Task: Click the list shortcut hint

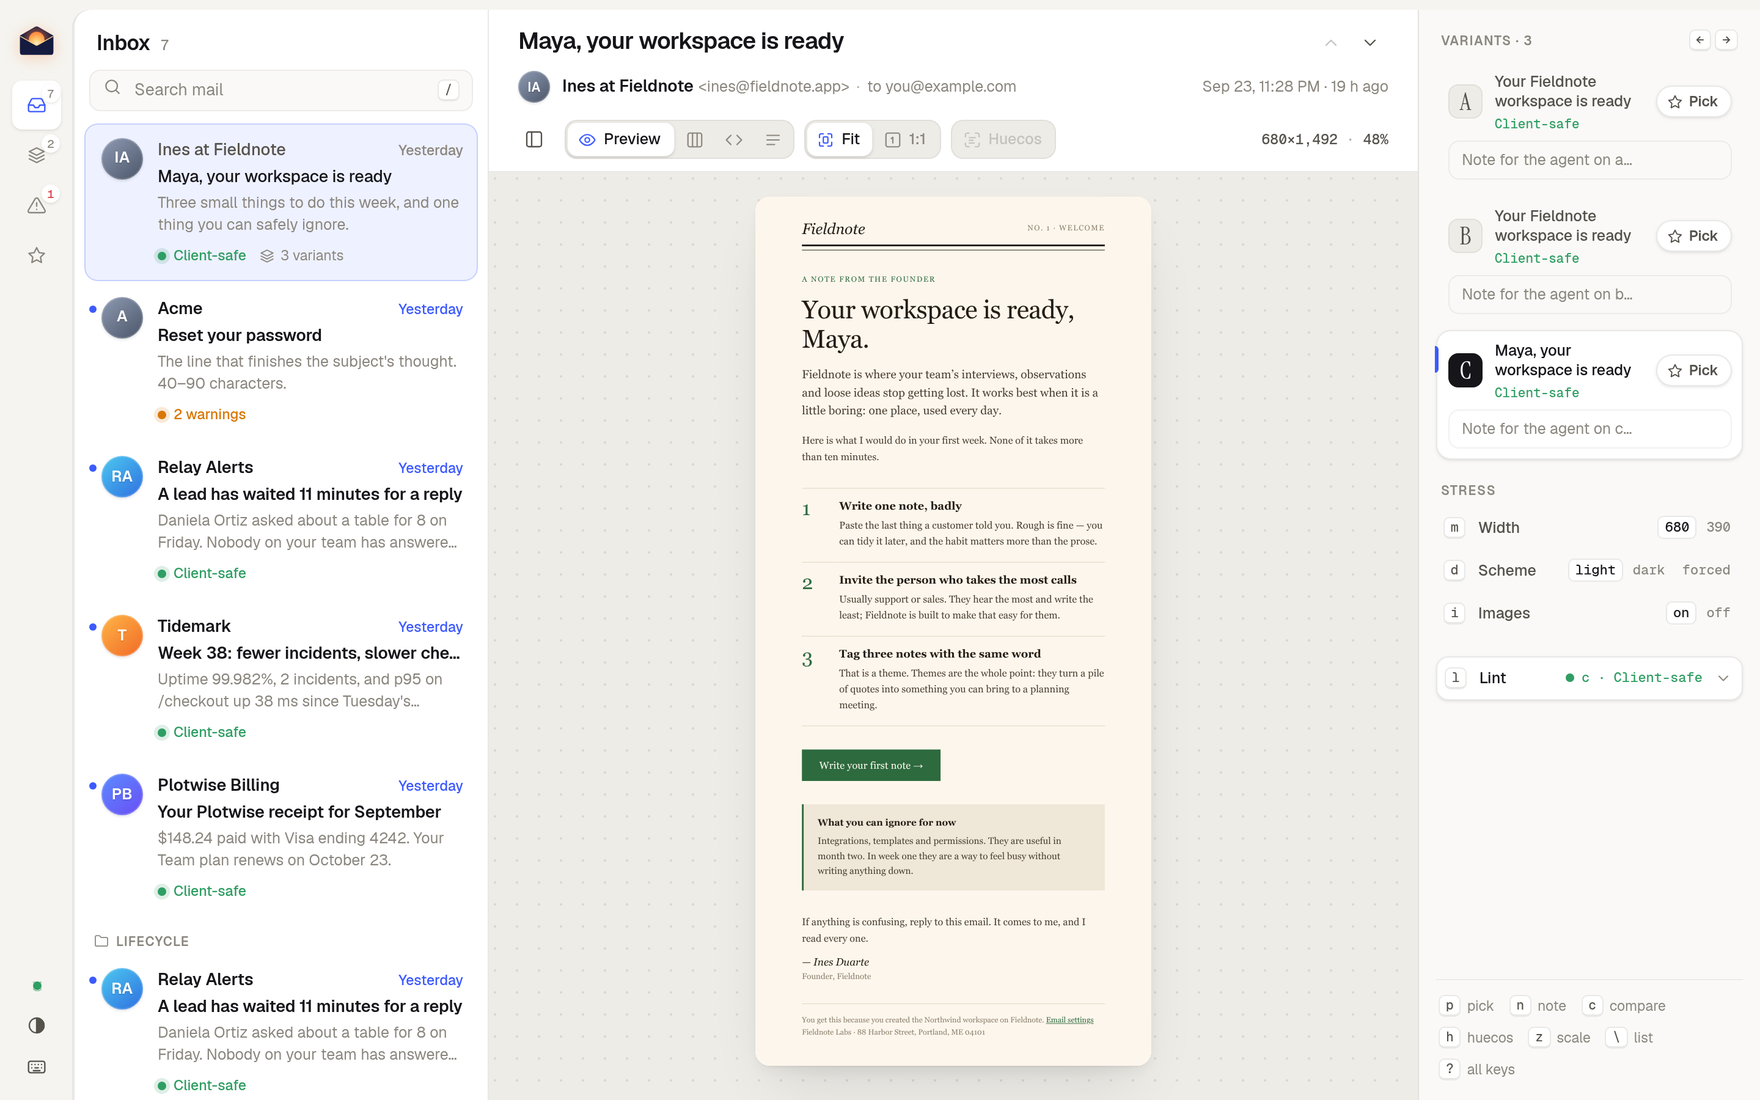Action: 1630,1038
